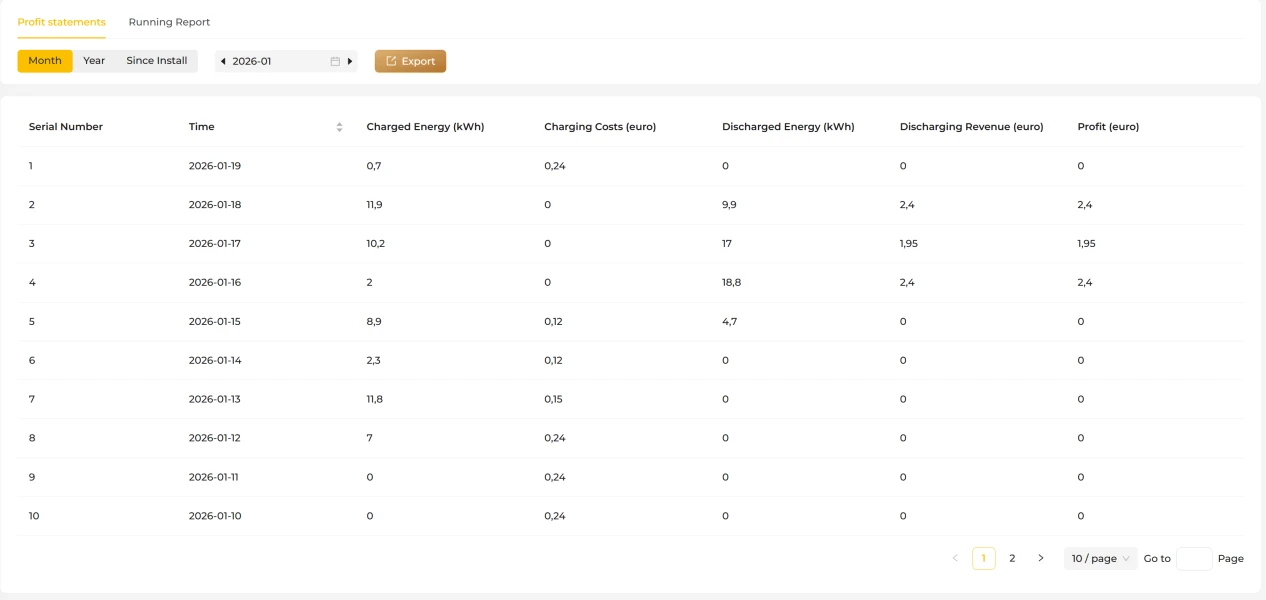Screen dimensions: 1266x600
Task: Select the 2026-01-18 date cell
Action: 215,205
